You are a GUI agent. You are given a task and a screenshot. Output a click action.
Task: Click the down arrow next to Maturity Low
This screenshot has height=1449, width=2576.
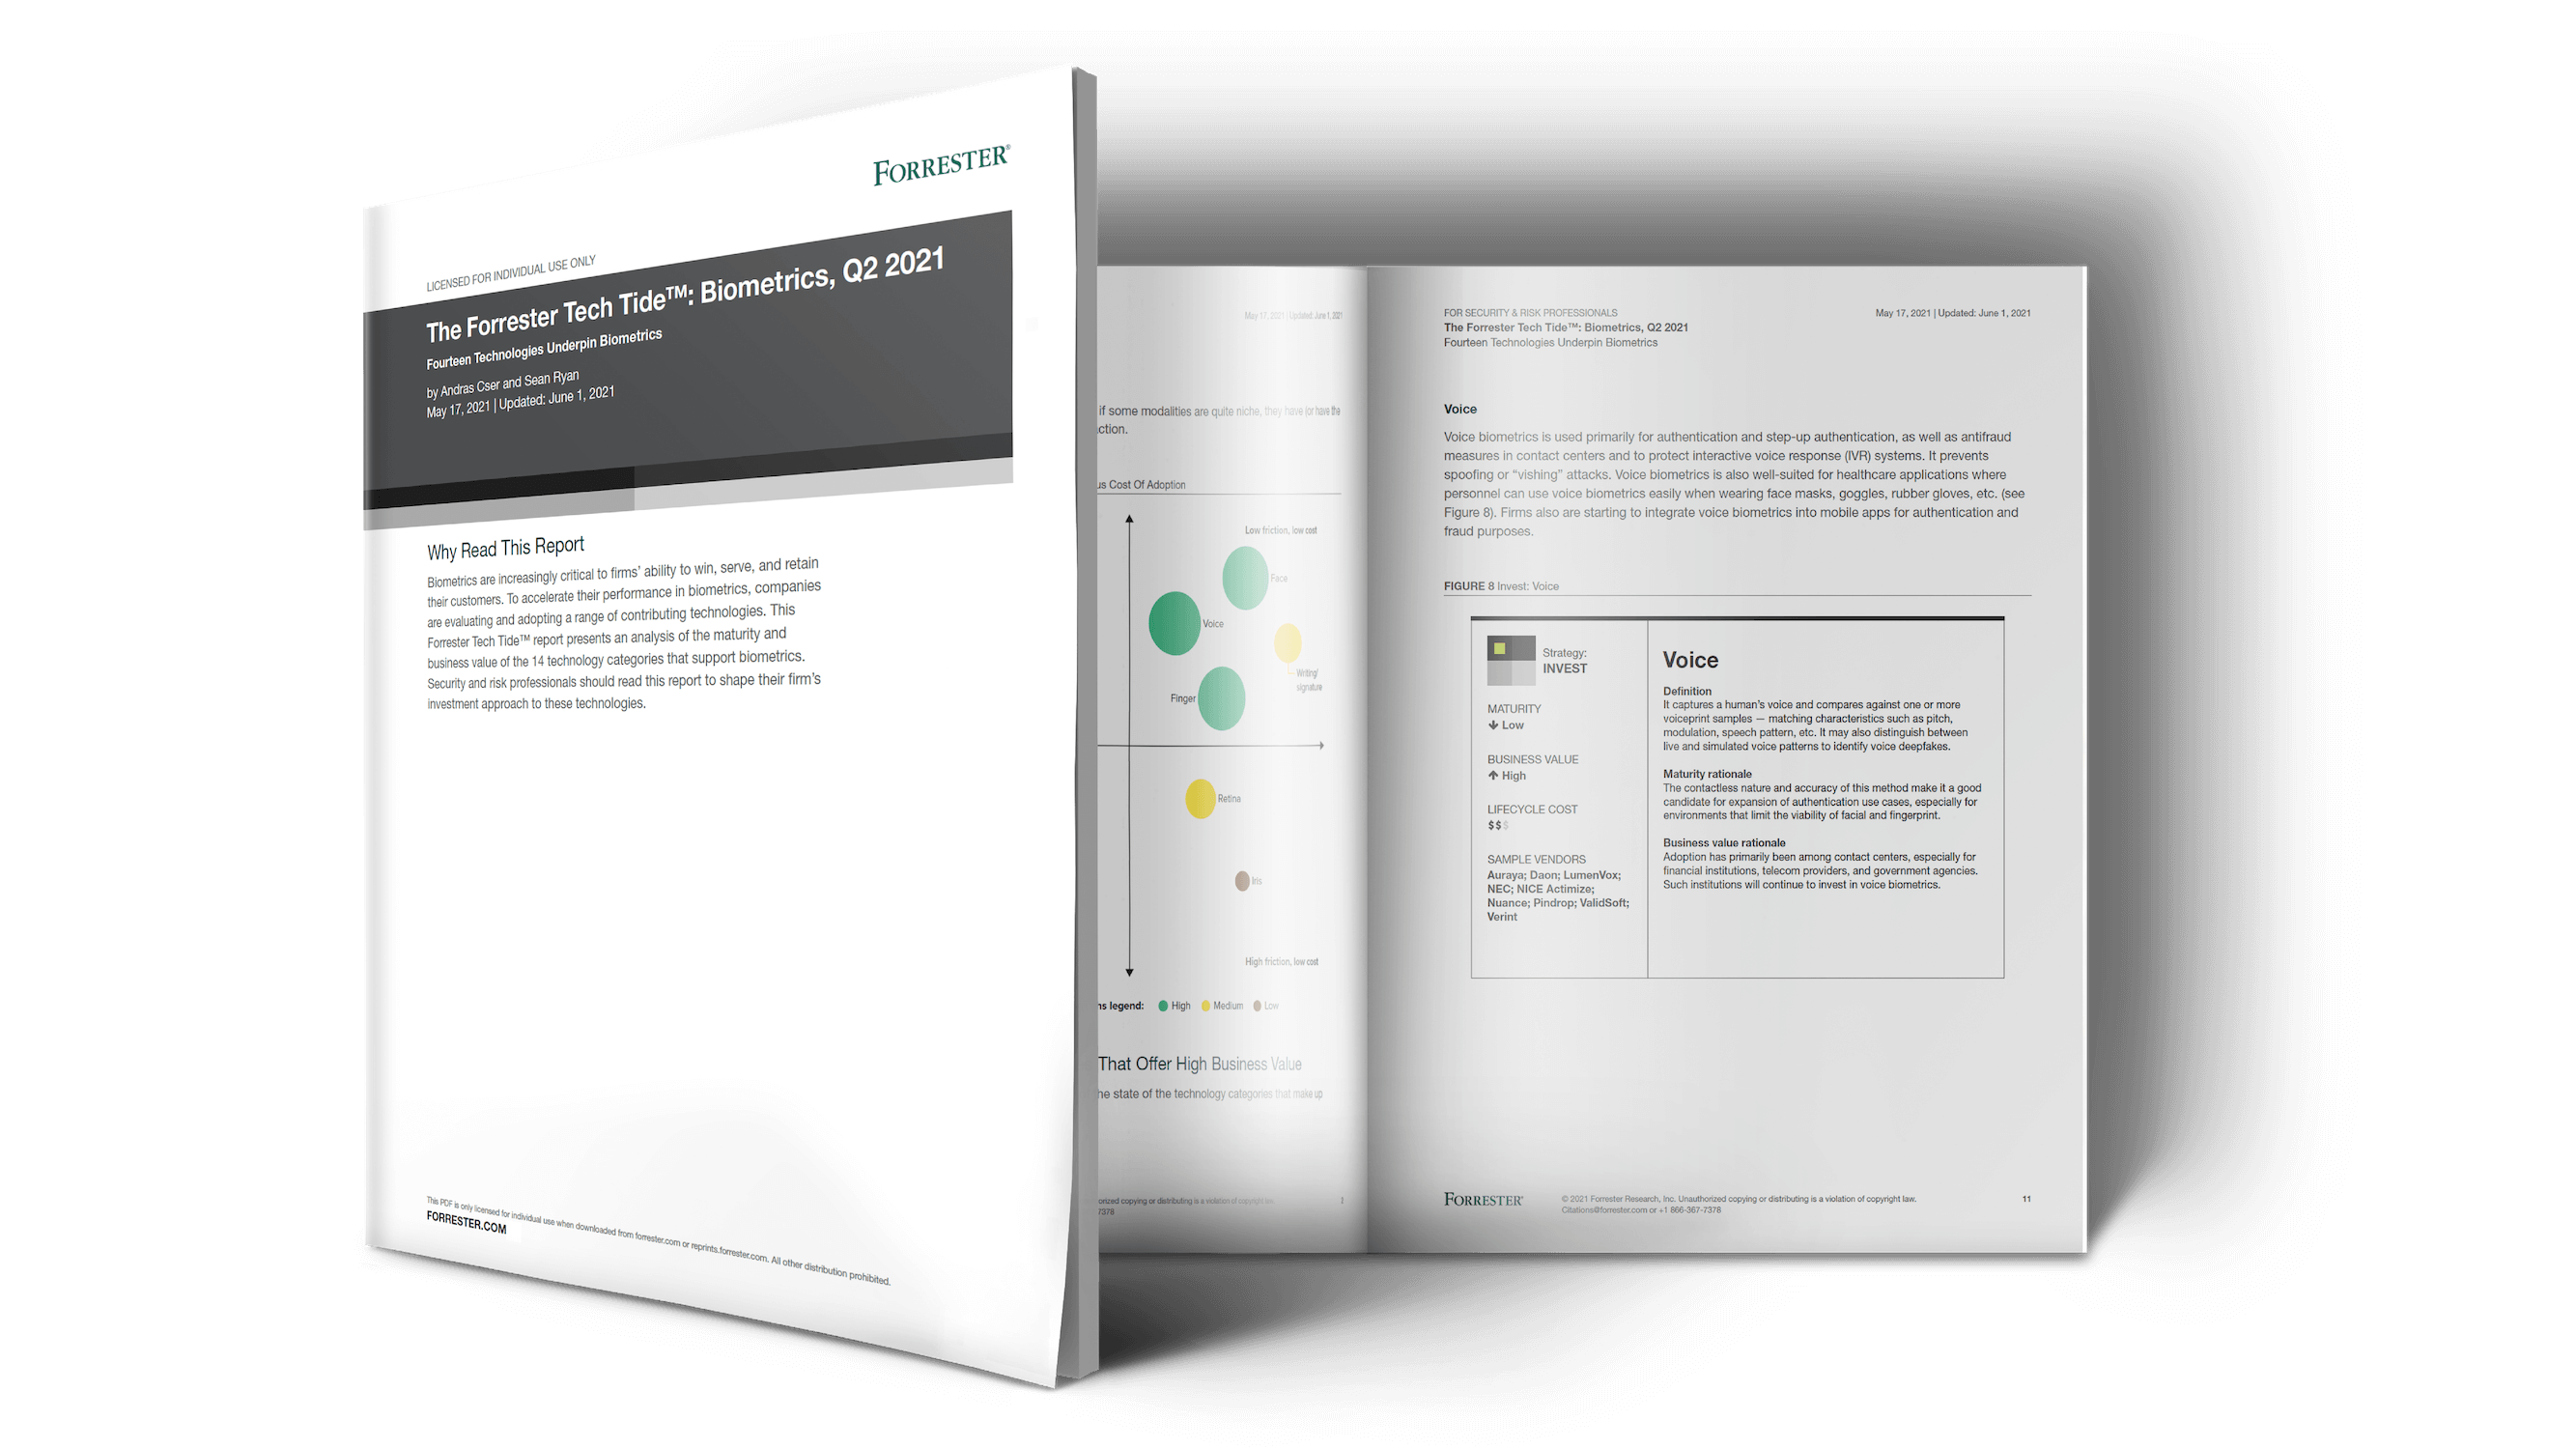1493,725
